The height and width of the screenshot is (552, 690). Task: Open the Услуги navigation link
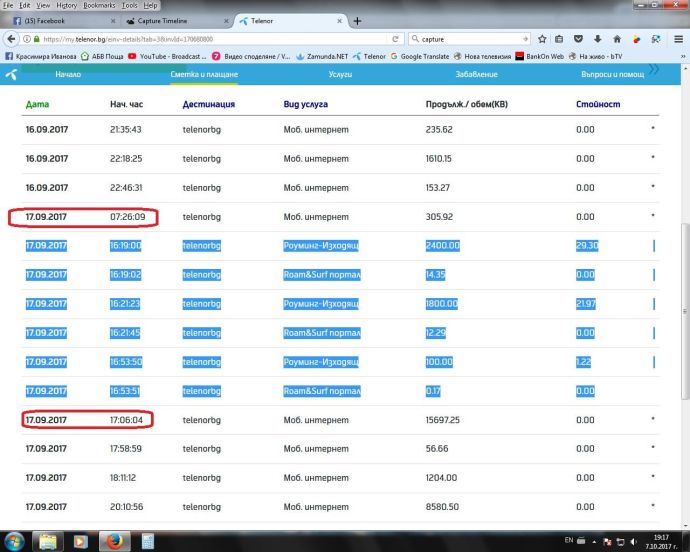340,74
